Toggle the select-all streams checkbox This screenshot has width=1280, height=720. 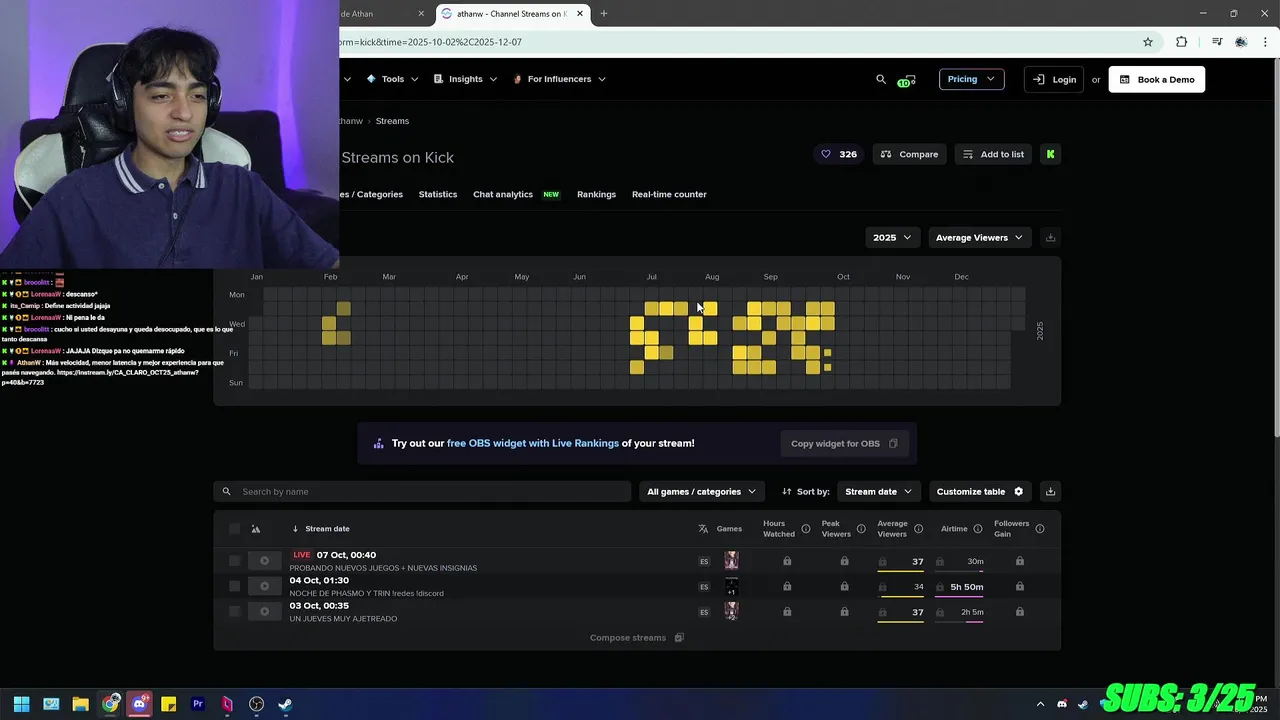(x=234, y=529)
